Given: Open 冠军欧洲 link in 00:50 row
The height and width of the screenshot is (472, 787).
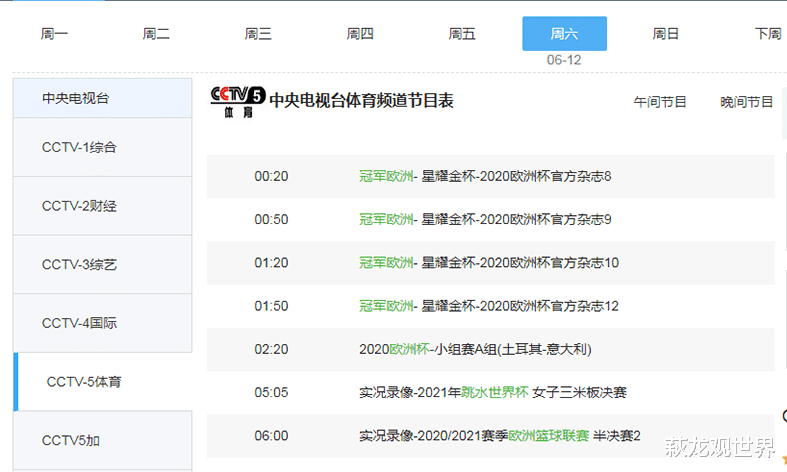Looking at the screenshot, I should 386,219.
